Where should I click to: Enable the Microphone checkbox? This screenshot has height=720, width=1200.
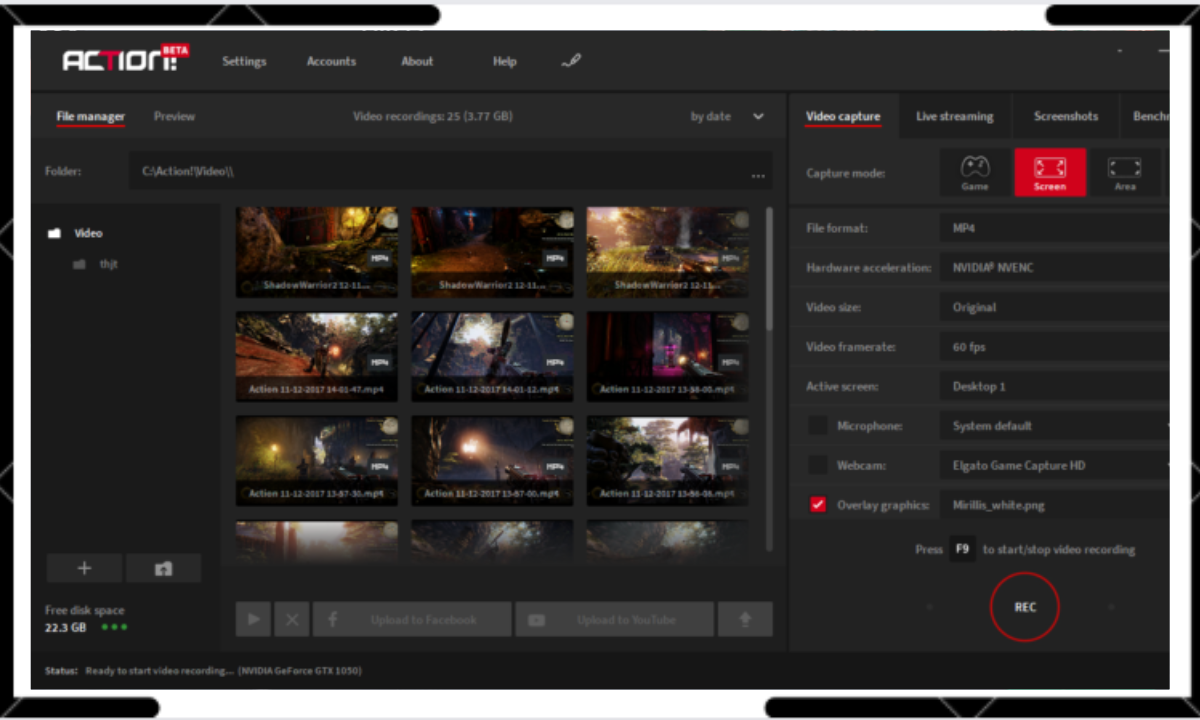pyautogui.click(x=818, y=426)
